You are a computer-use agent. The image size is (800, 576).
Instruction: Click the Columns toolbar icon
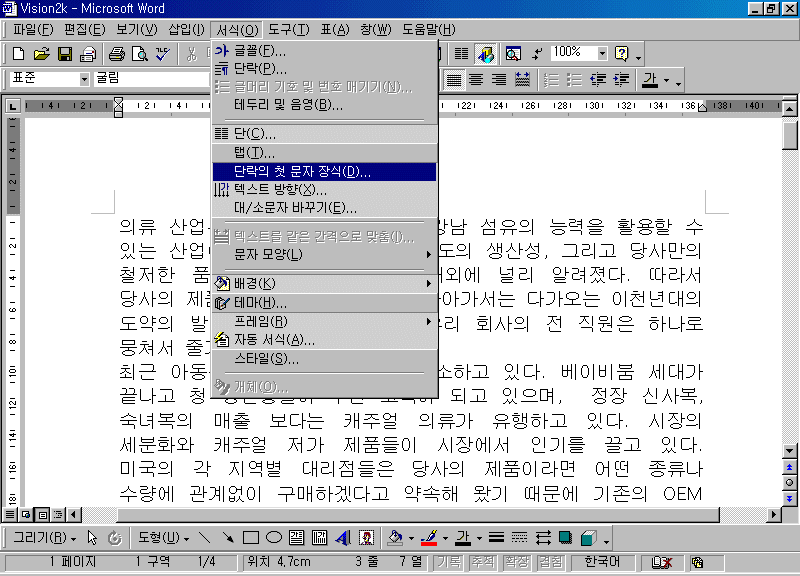tap(461, 54)
